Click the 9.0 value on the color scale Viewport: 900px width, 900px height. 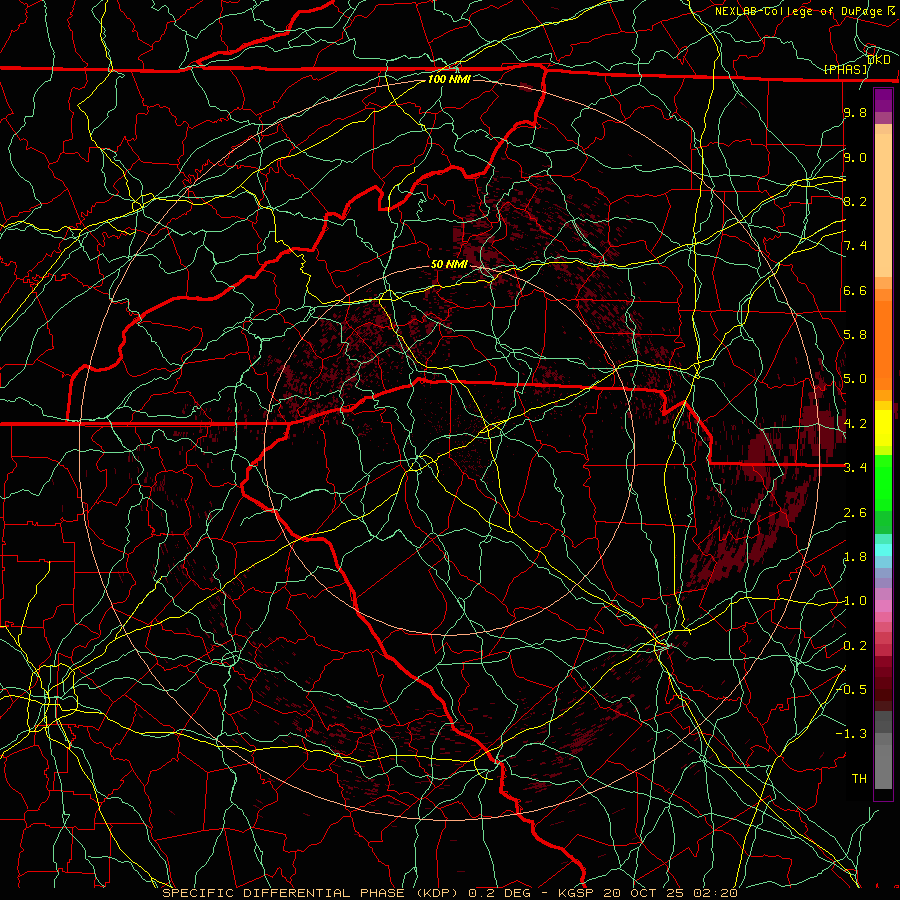tap(855, 157)
